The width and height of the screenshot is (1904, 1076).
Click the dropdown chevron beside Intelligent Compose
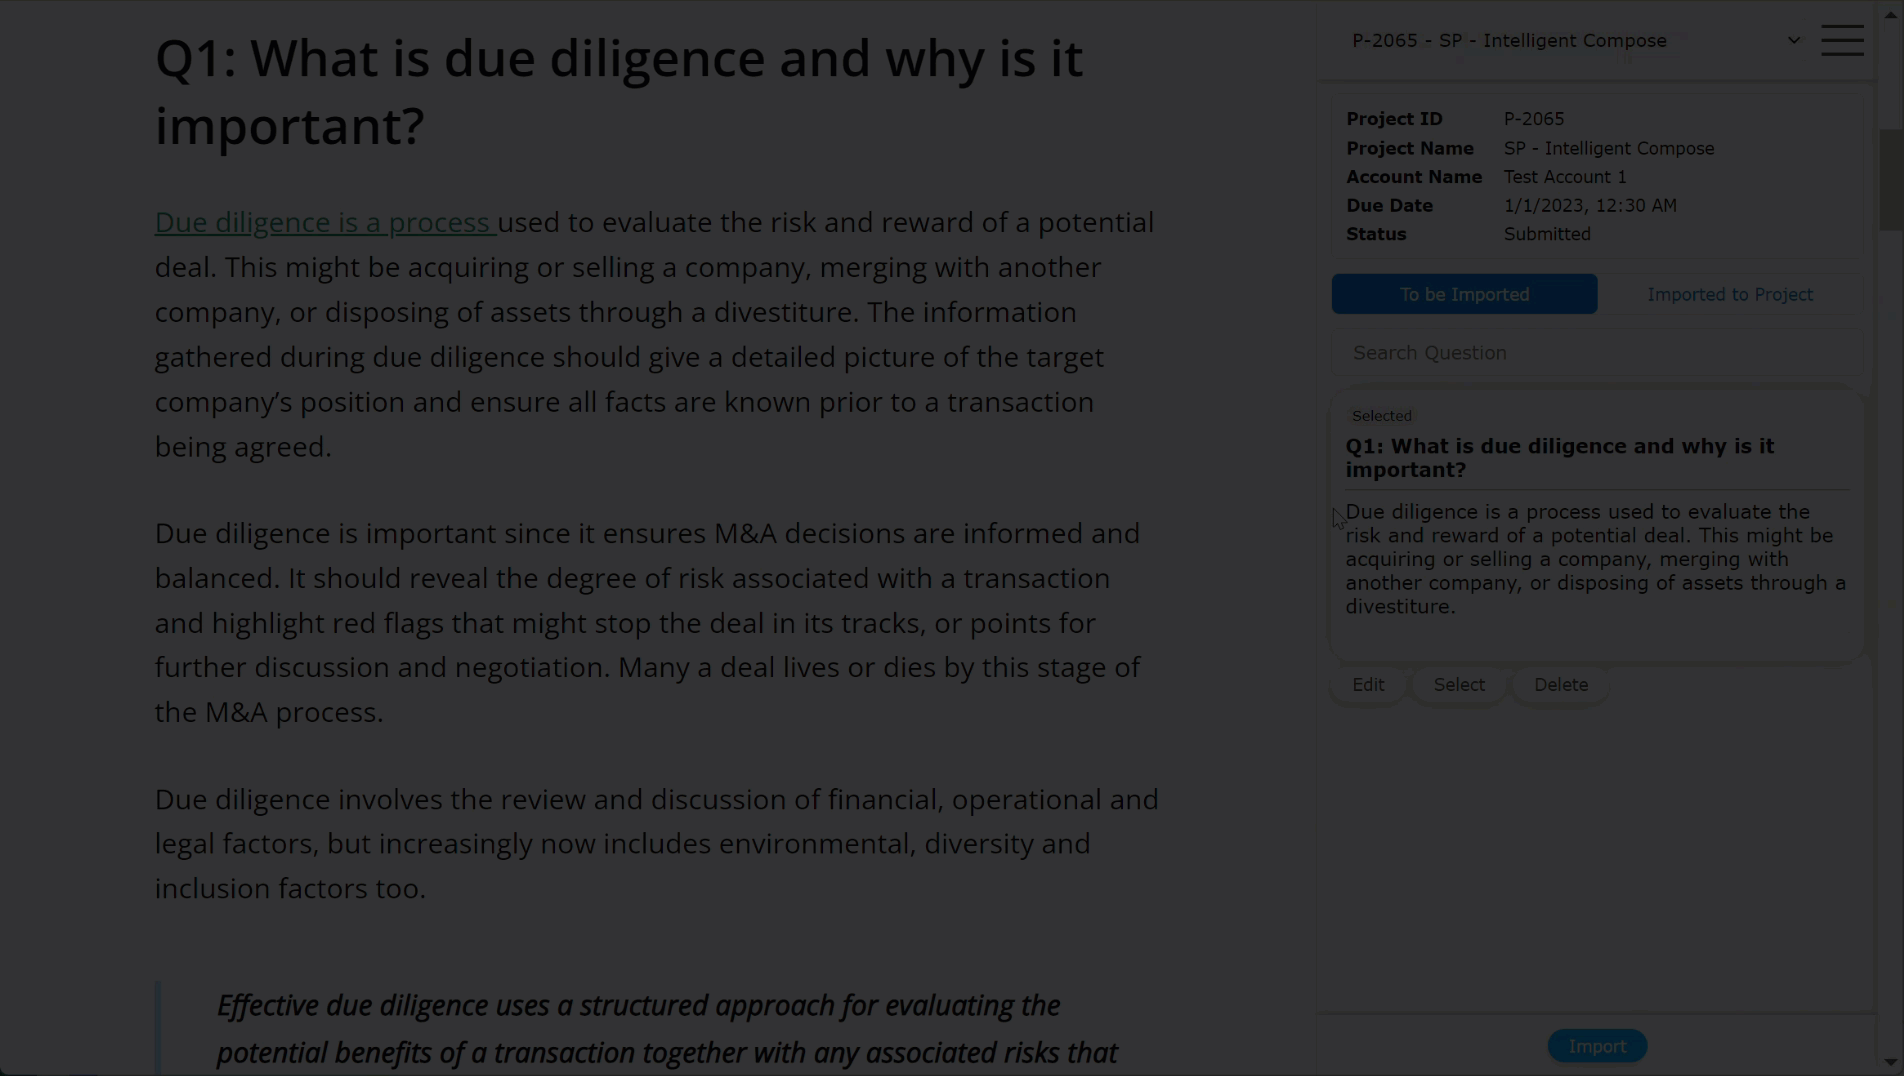click(1794, 41)
